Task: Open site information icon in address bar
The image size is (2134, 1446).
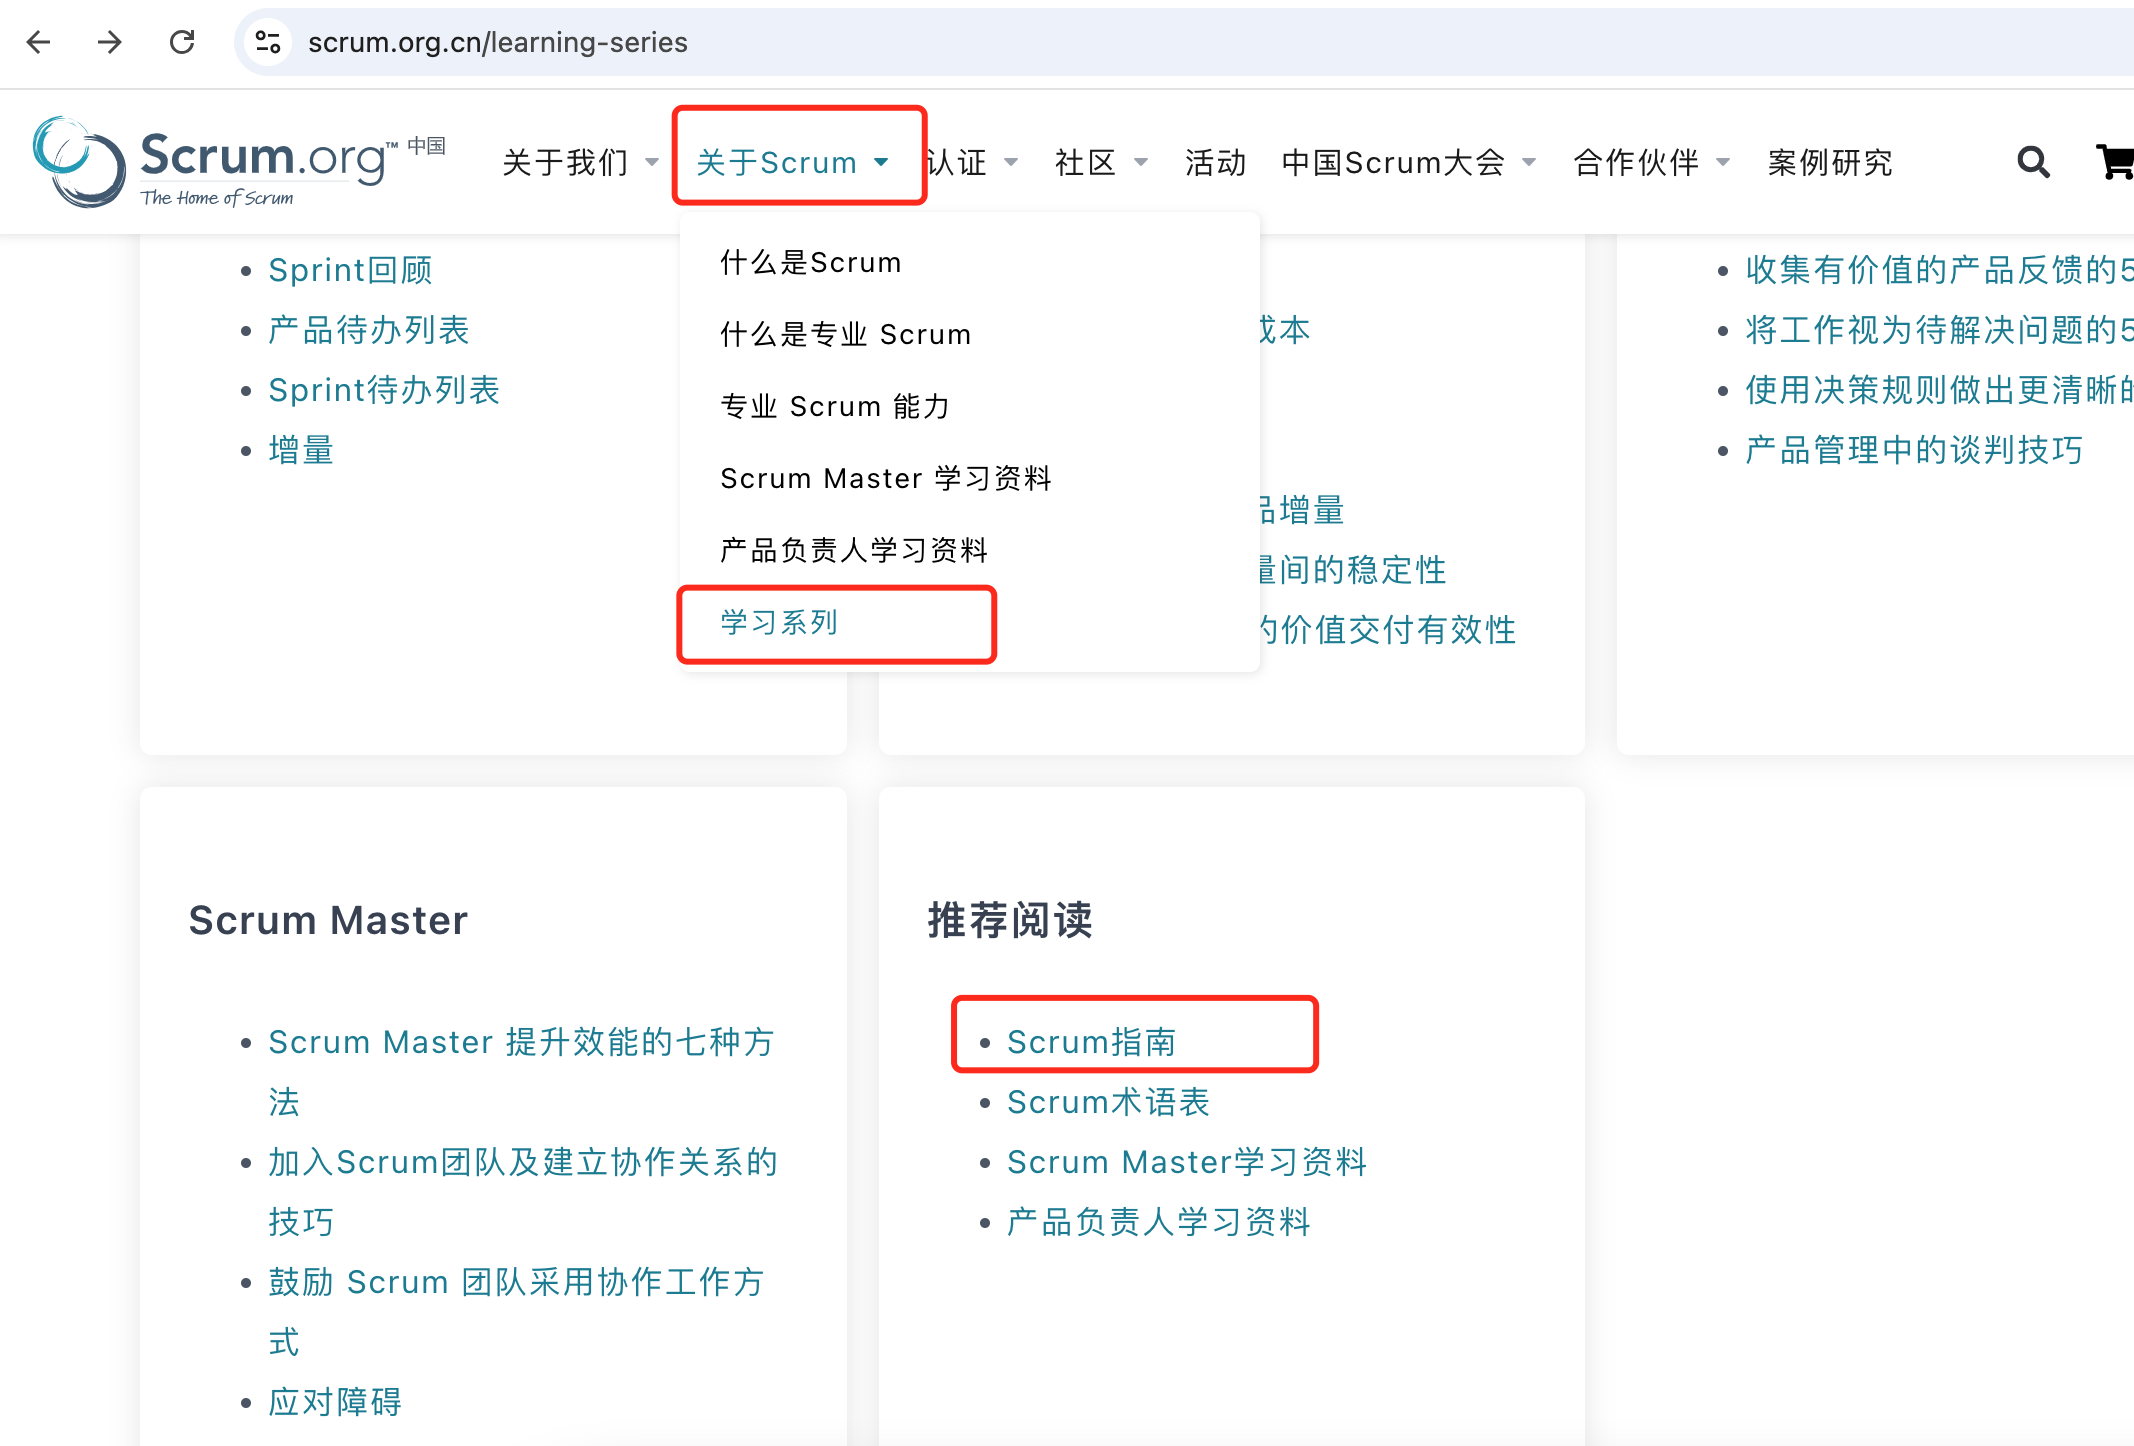Action: coord(268,42)
